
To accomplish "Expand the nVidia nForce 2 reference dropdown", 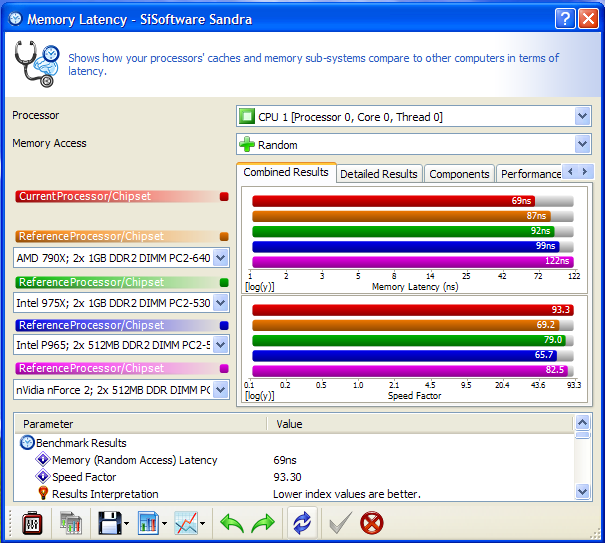I will pyautogui.click(x=221, y=389).
